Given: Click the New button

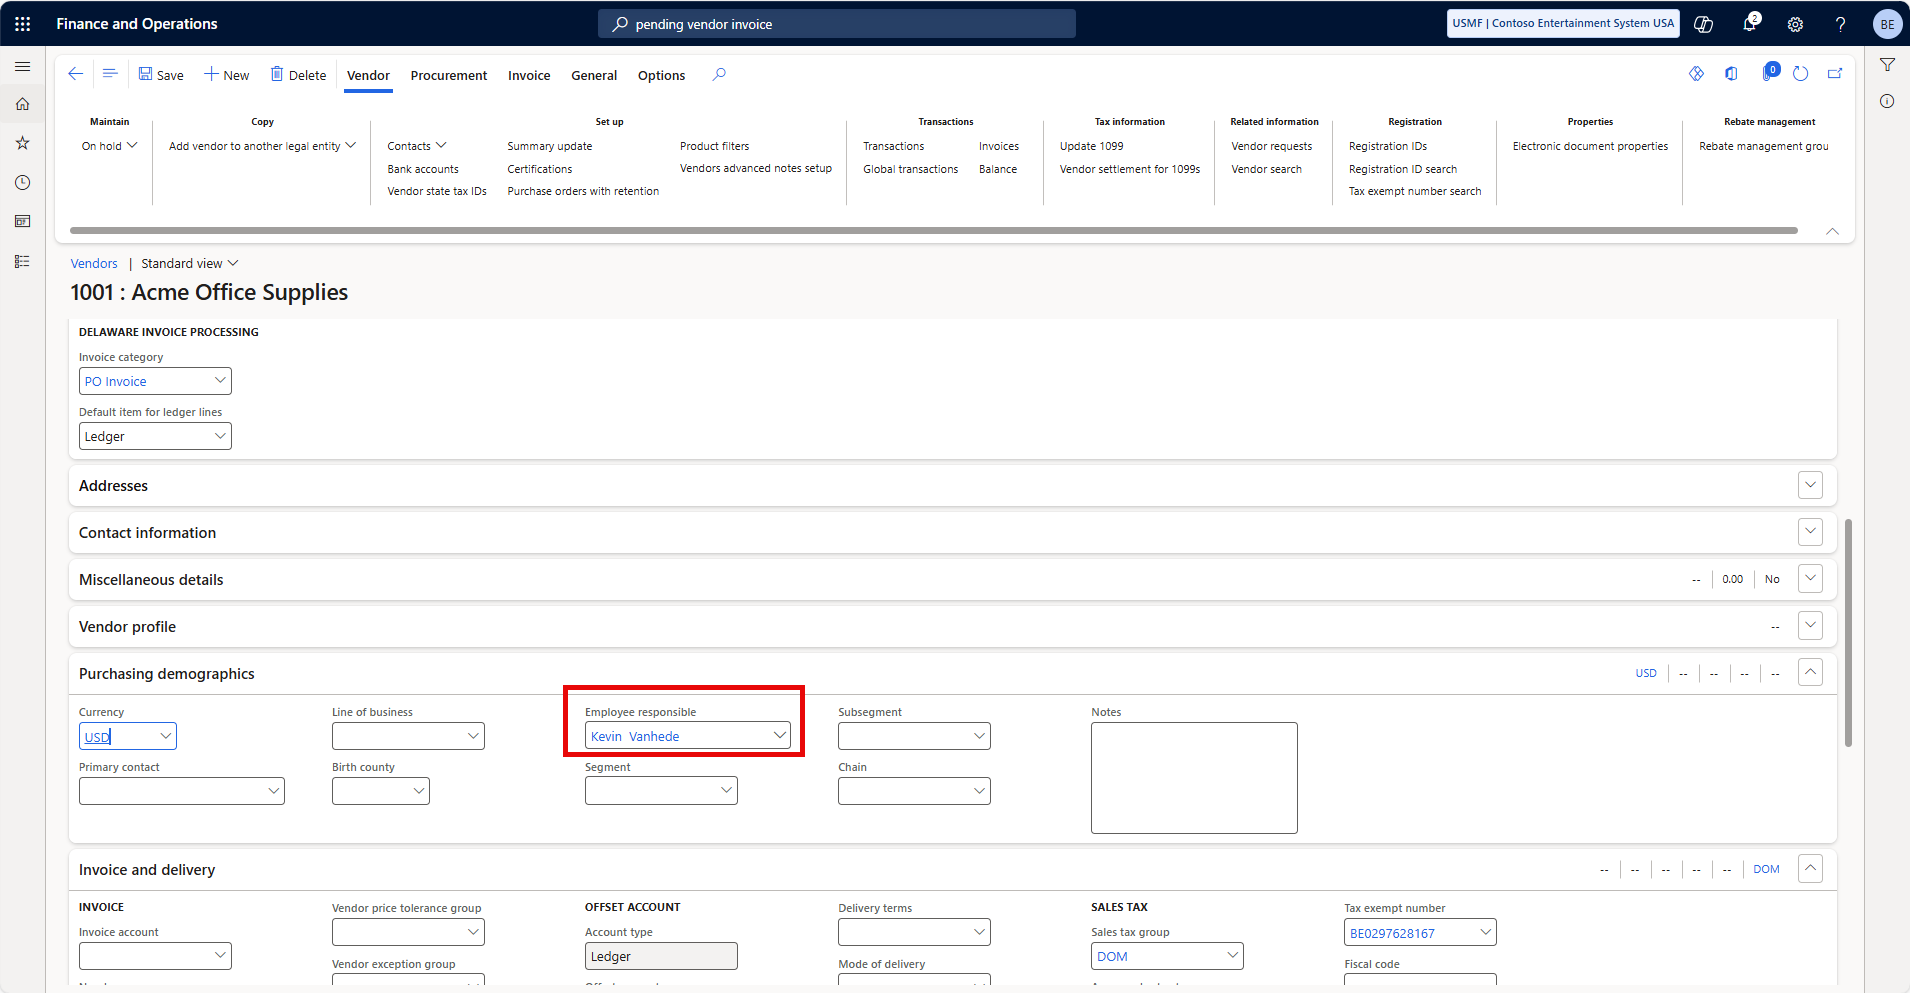Looking at the screenshot, I should [227, 75].
